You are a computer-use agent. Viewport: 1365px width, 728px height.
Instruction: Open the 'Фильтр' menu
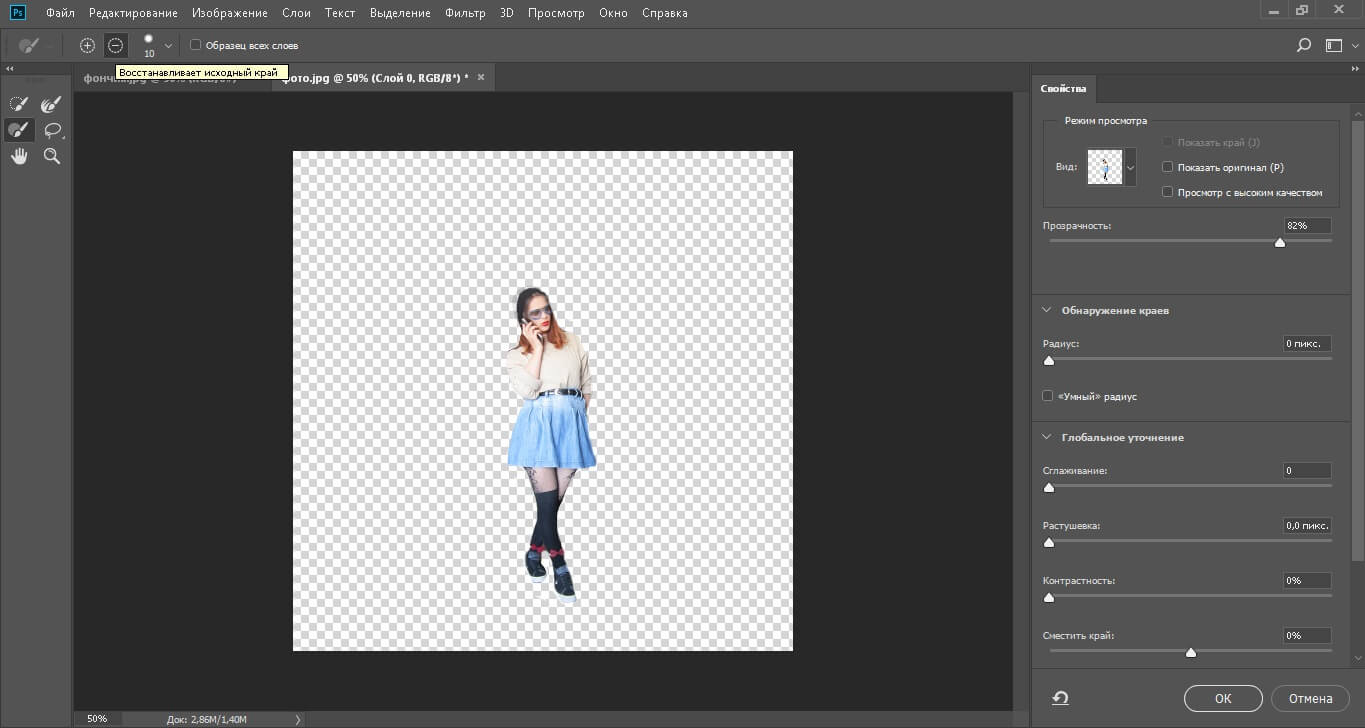pos(464,13)
